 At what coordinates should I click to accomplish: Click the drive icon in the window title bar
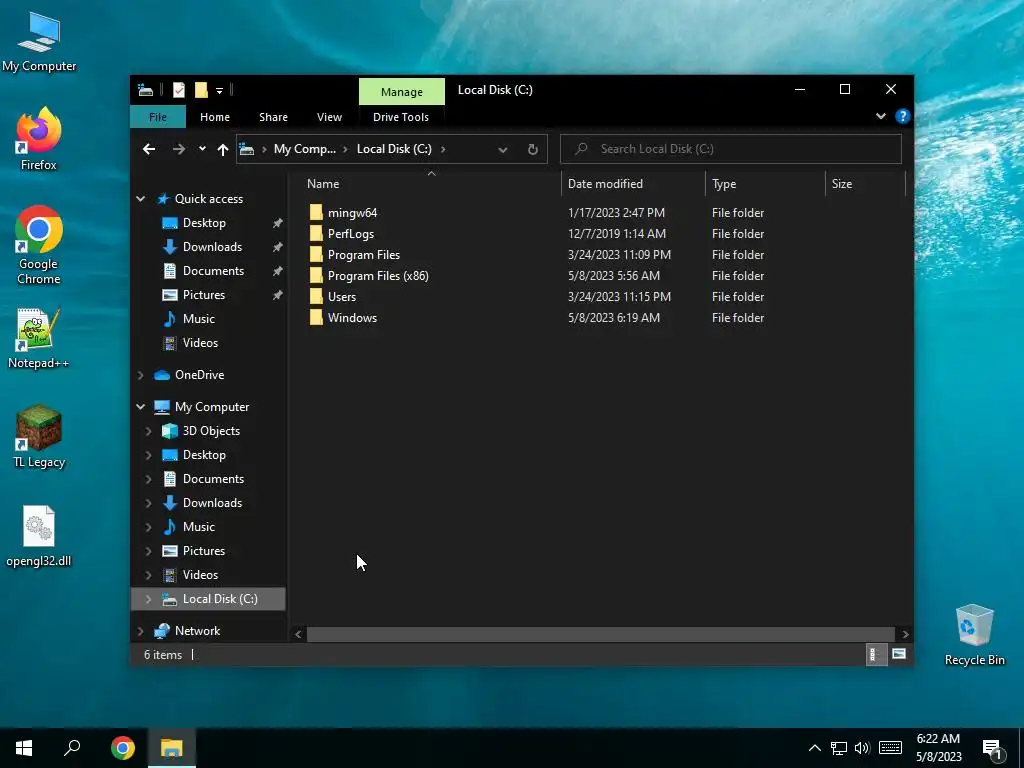[146, 90]
